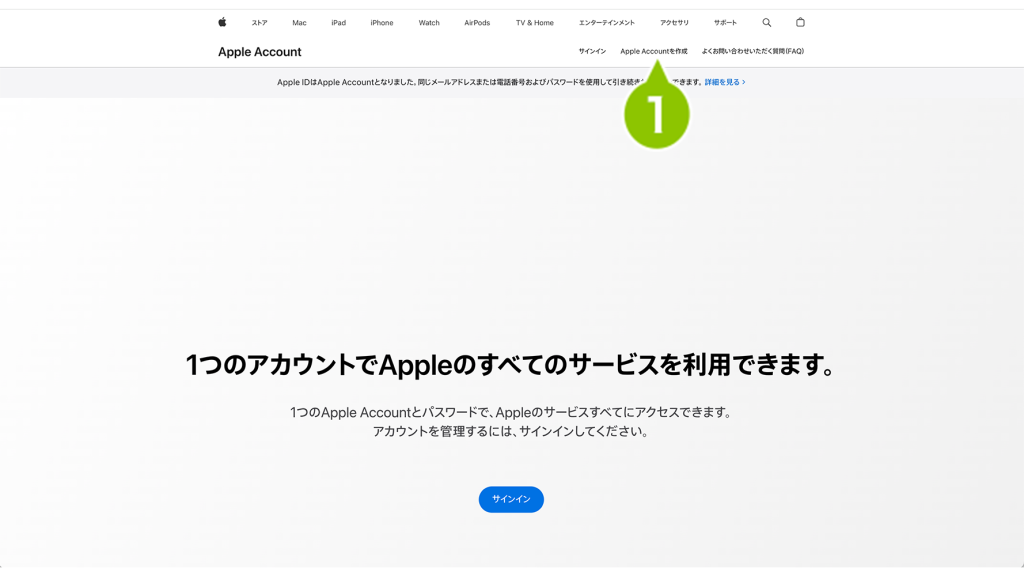The image size is (1024, 576).
Task: Select iPad in the top navigation
Action: coord(338,23)
